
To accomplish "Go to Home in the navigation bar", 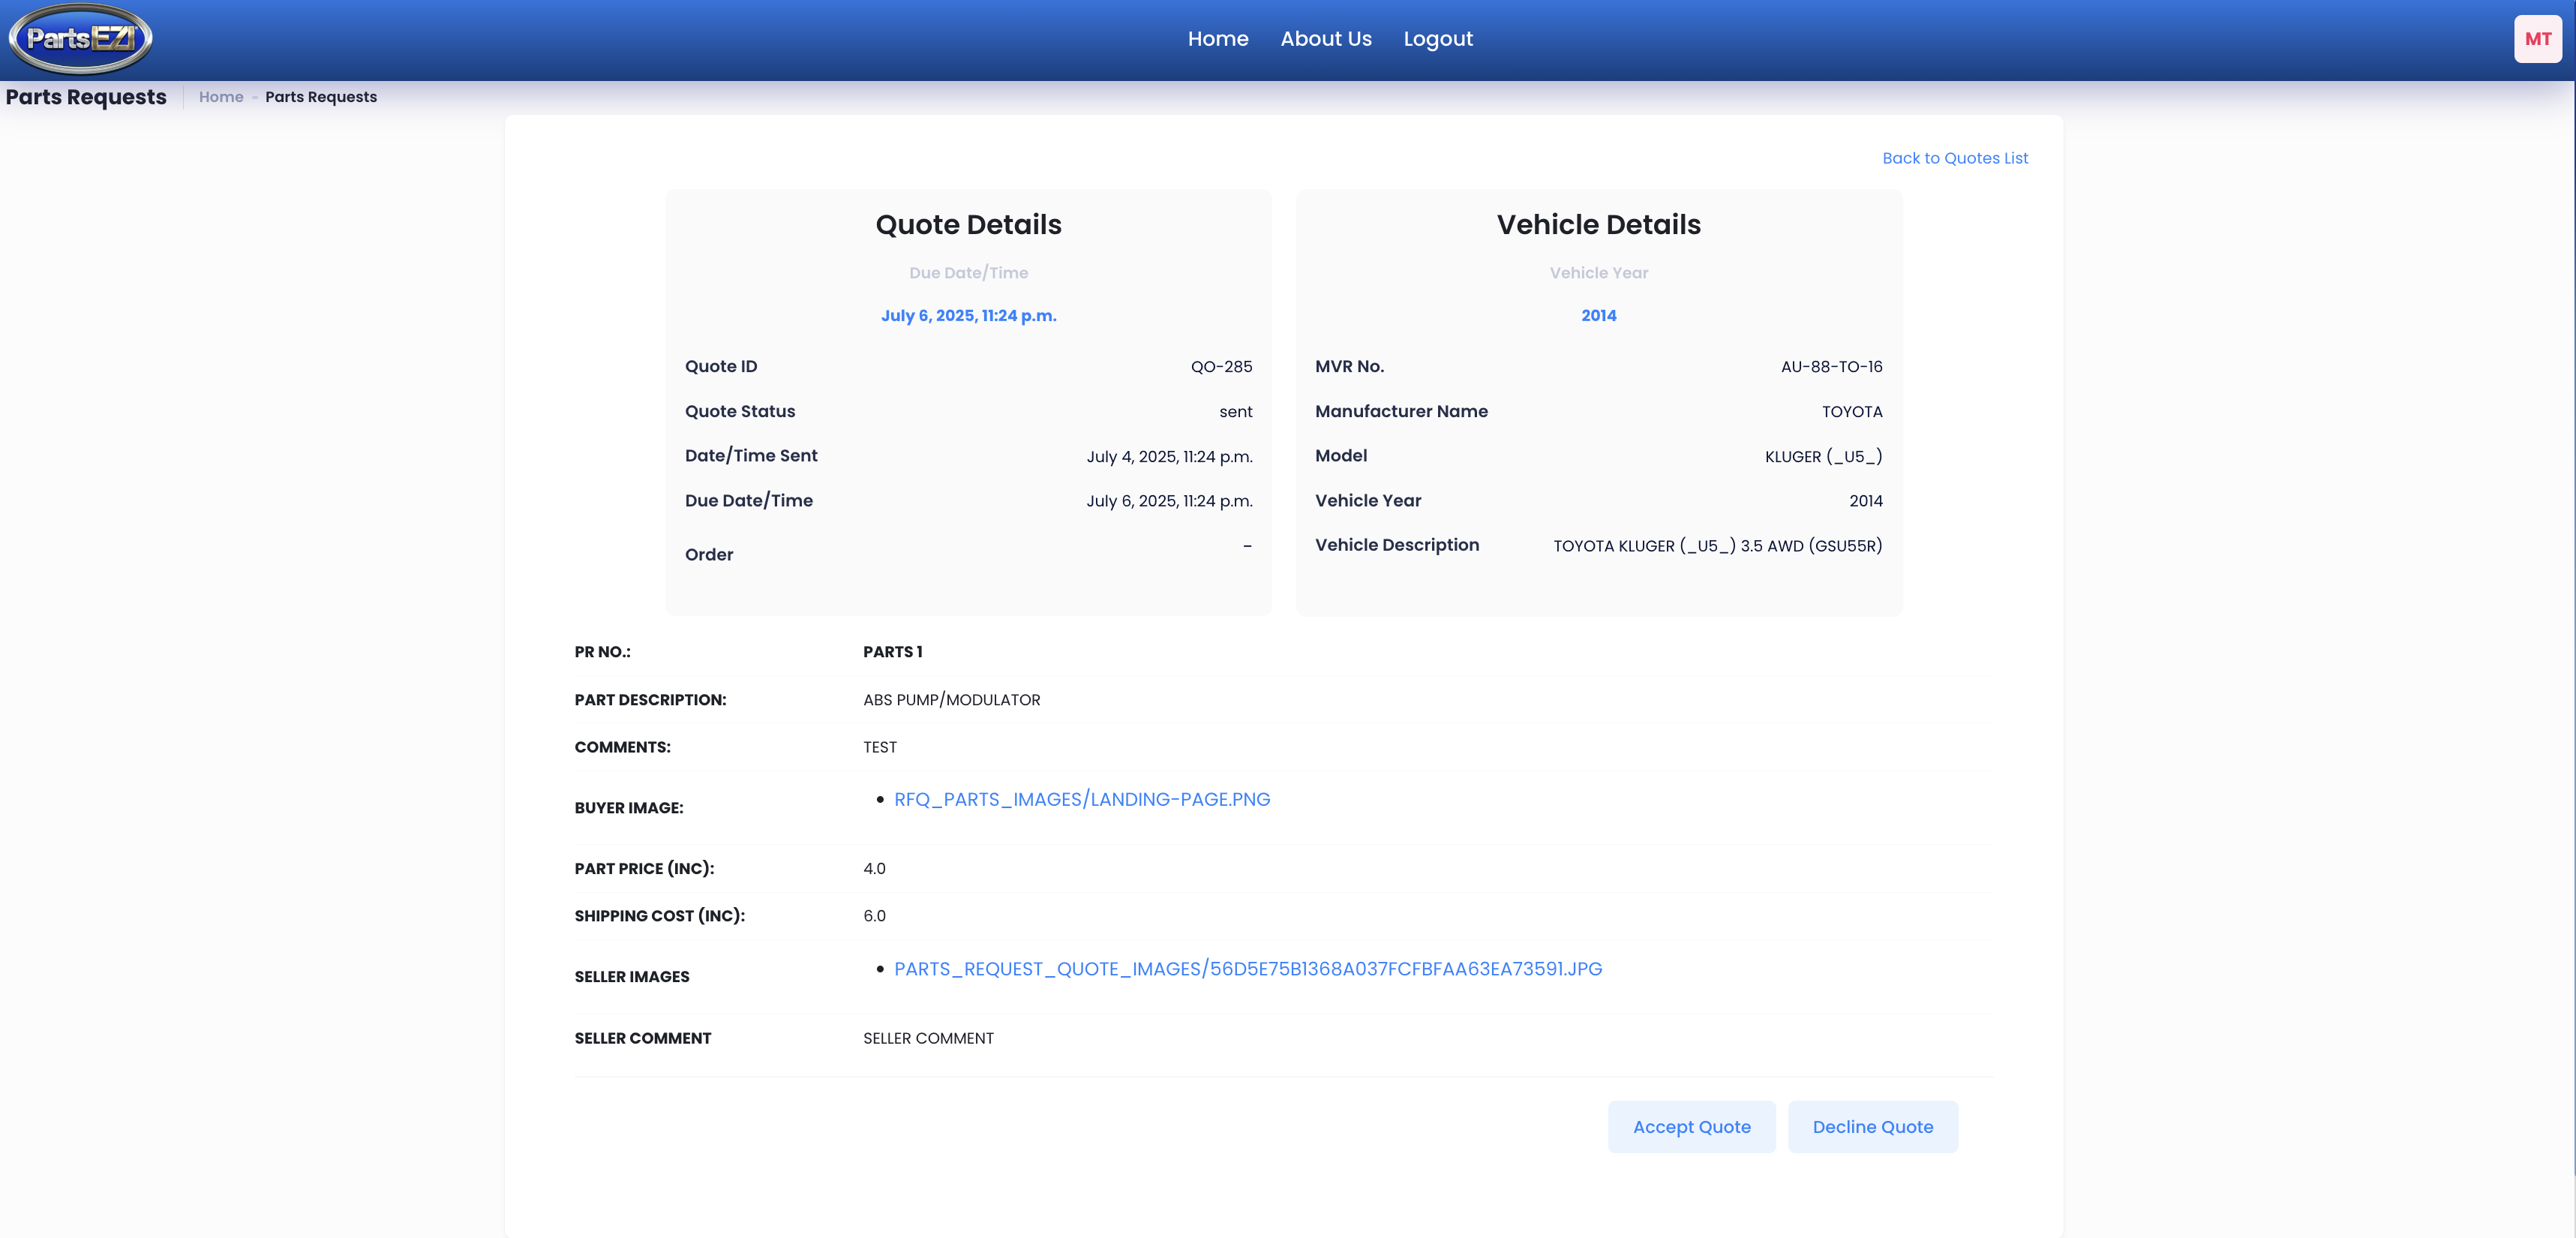I will click(1217, 39).
